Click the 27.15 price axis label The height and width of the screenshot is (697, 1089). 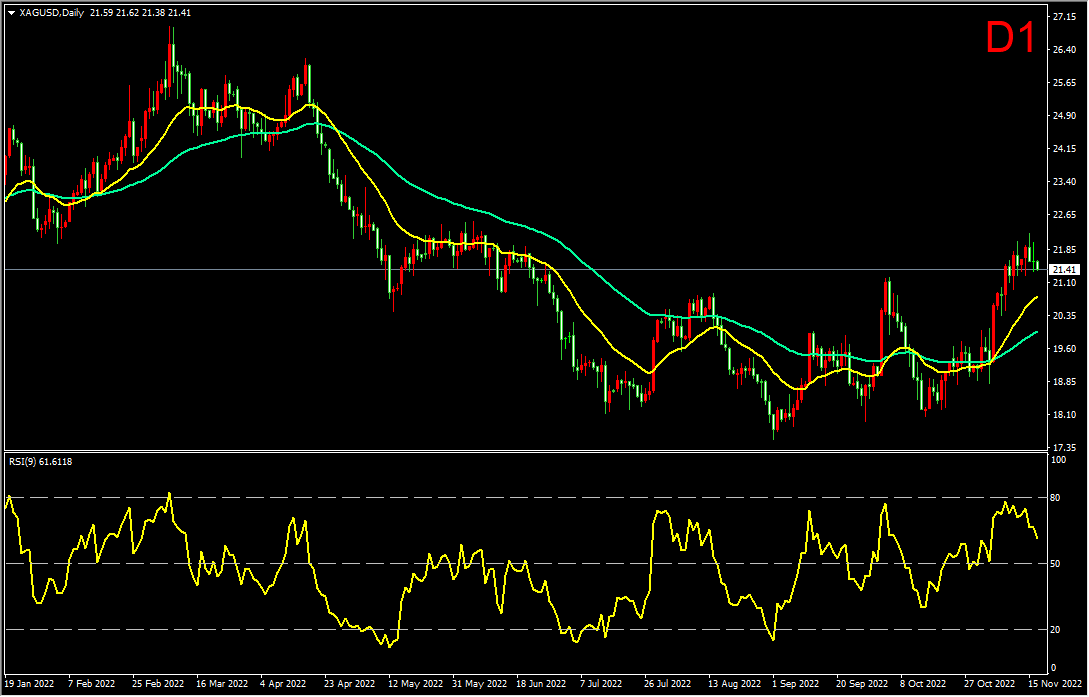[x=1064, y=17]
